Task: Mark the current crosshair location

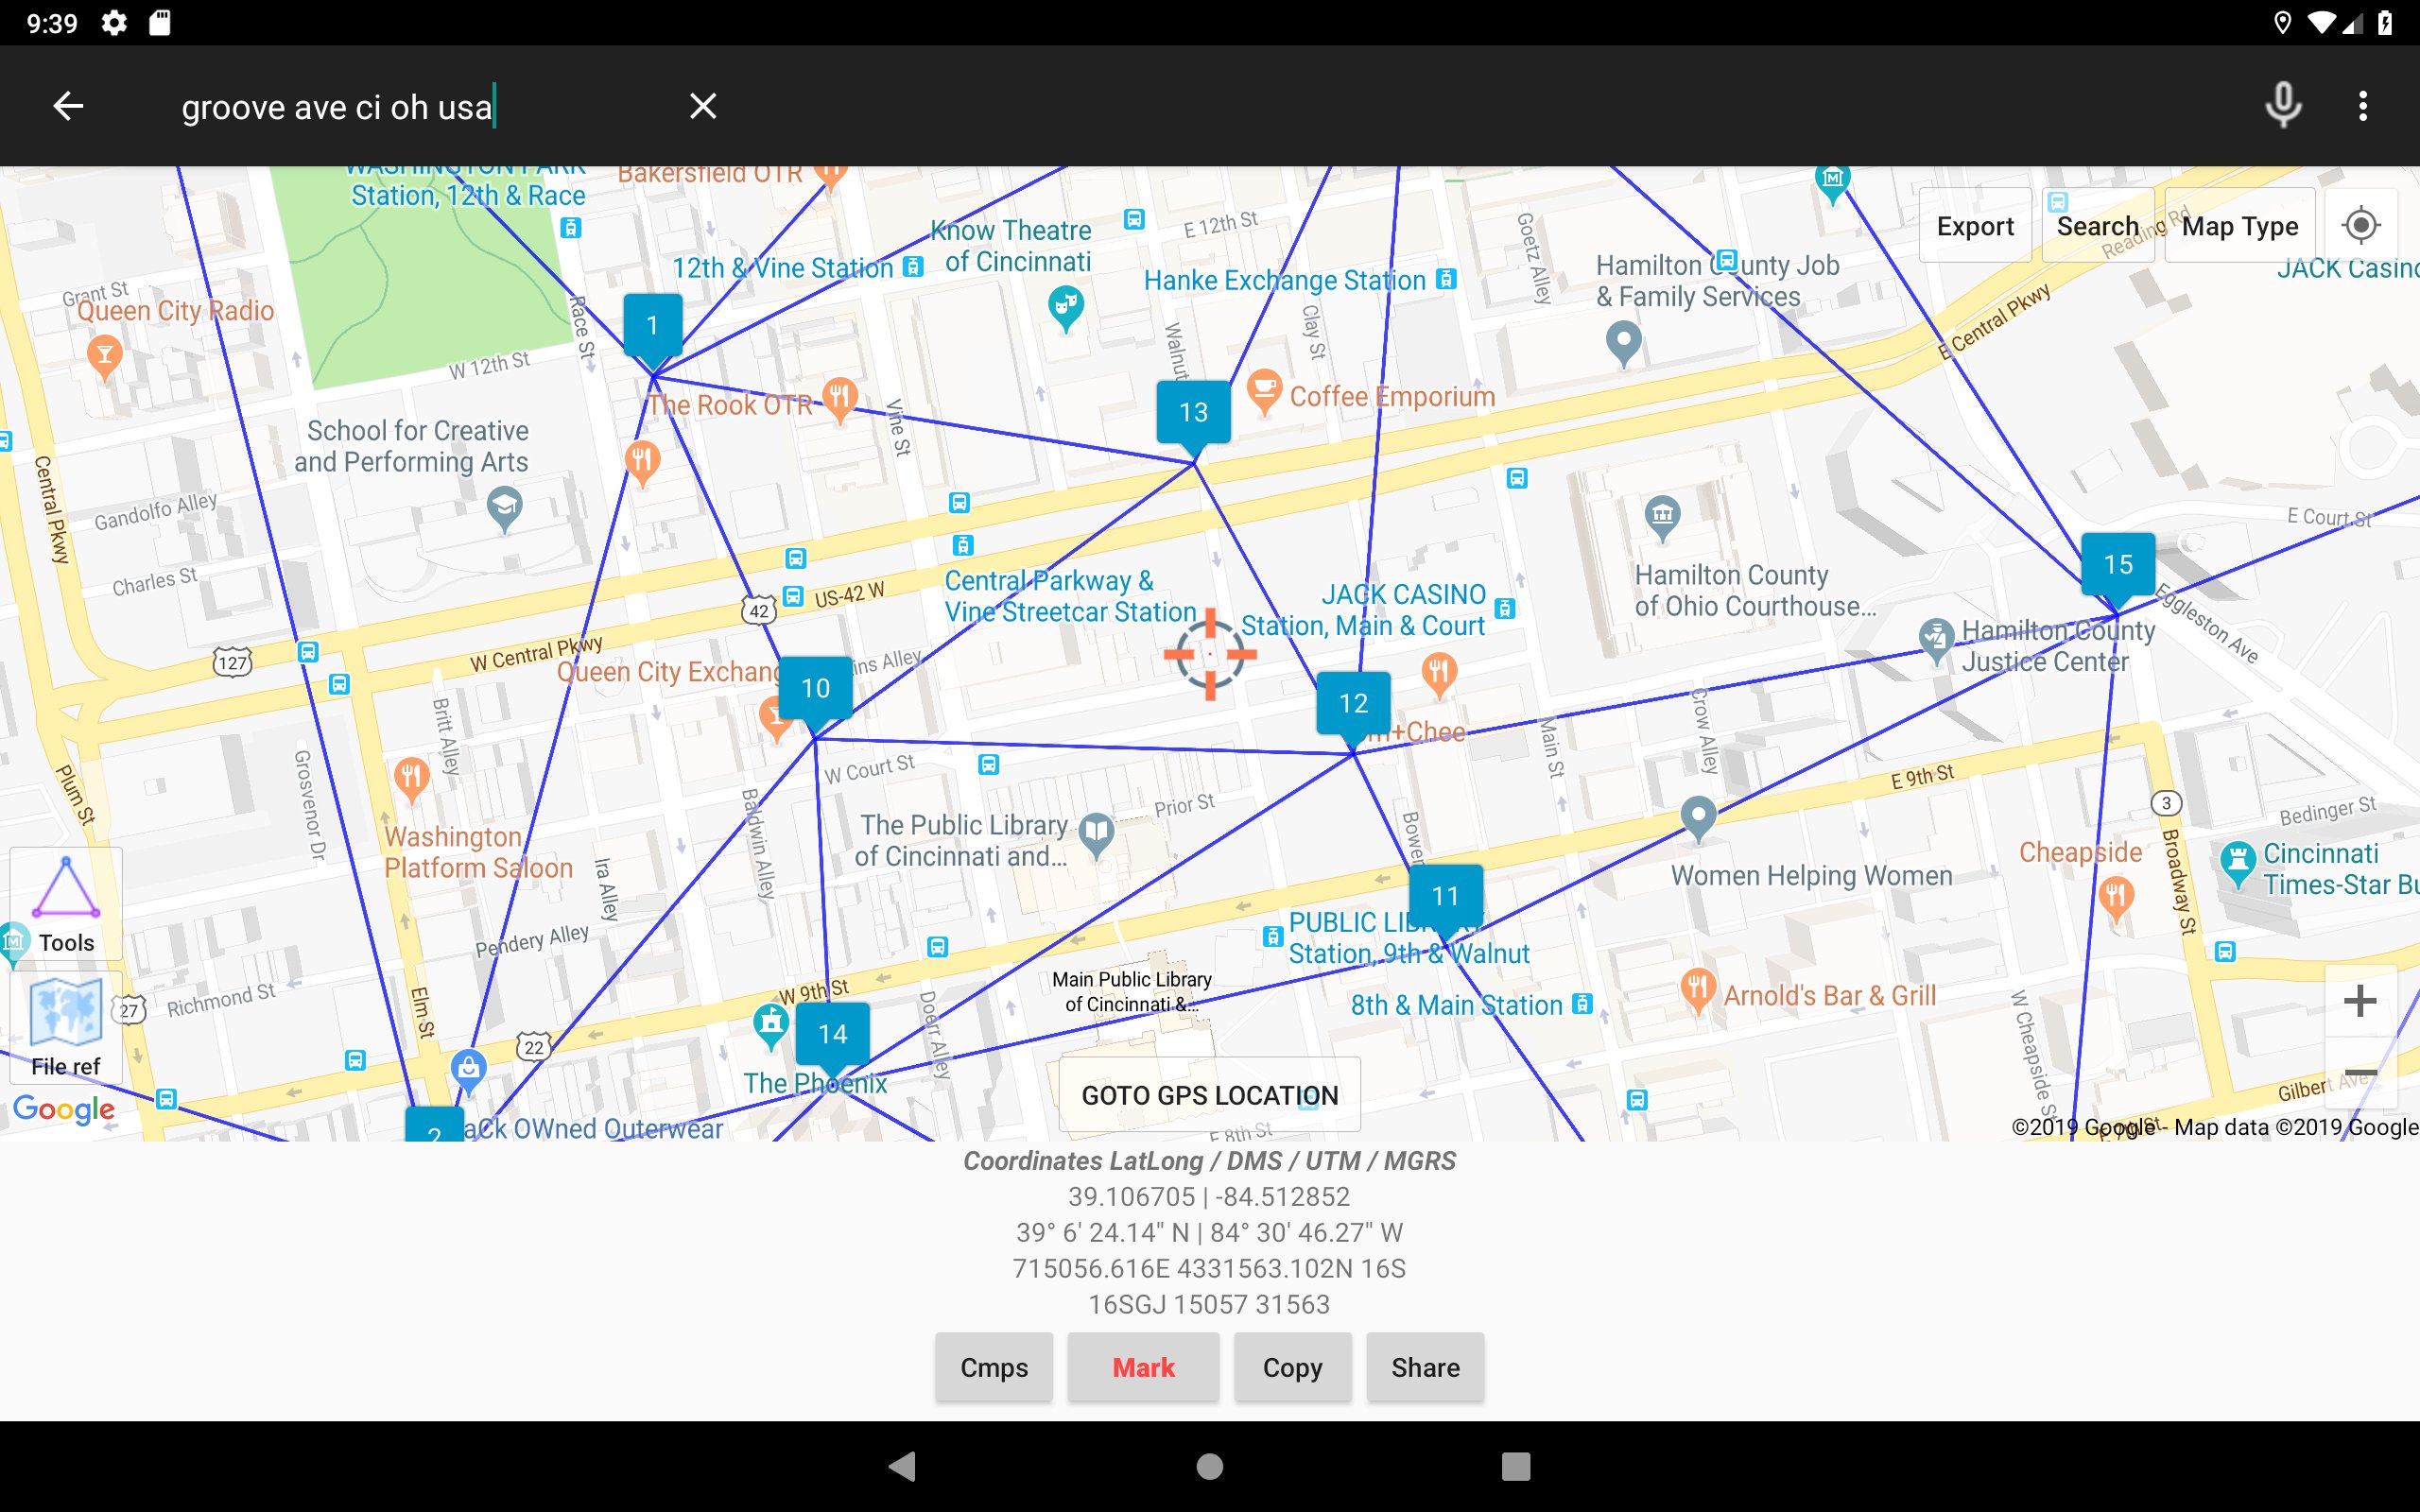Action: 1143,1367
